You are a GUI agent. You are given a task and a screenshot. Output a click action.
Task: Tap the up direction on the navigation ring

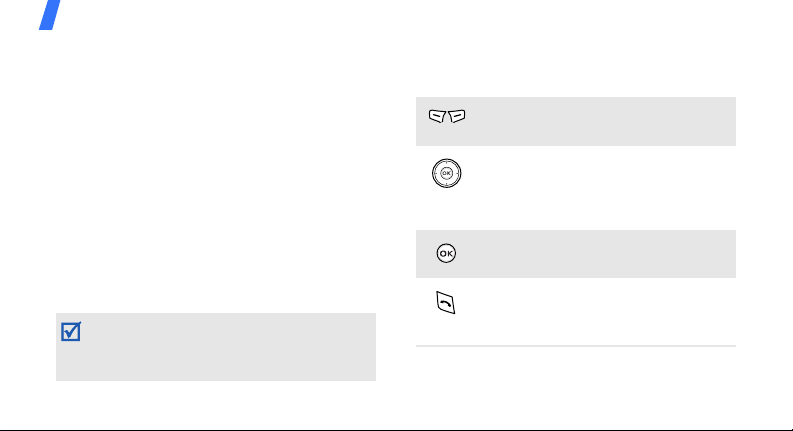pos(447,162)
